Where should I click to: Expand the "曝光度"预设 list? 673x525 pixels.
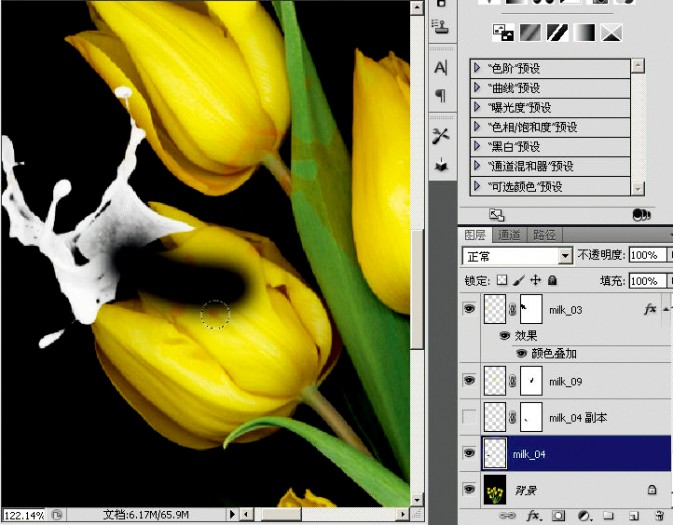[x=477, y=107]
